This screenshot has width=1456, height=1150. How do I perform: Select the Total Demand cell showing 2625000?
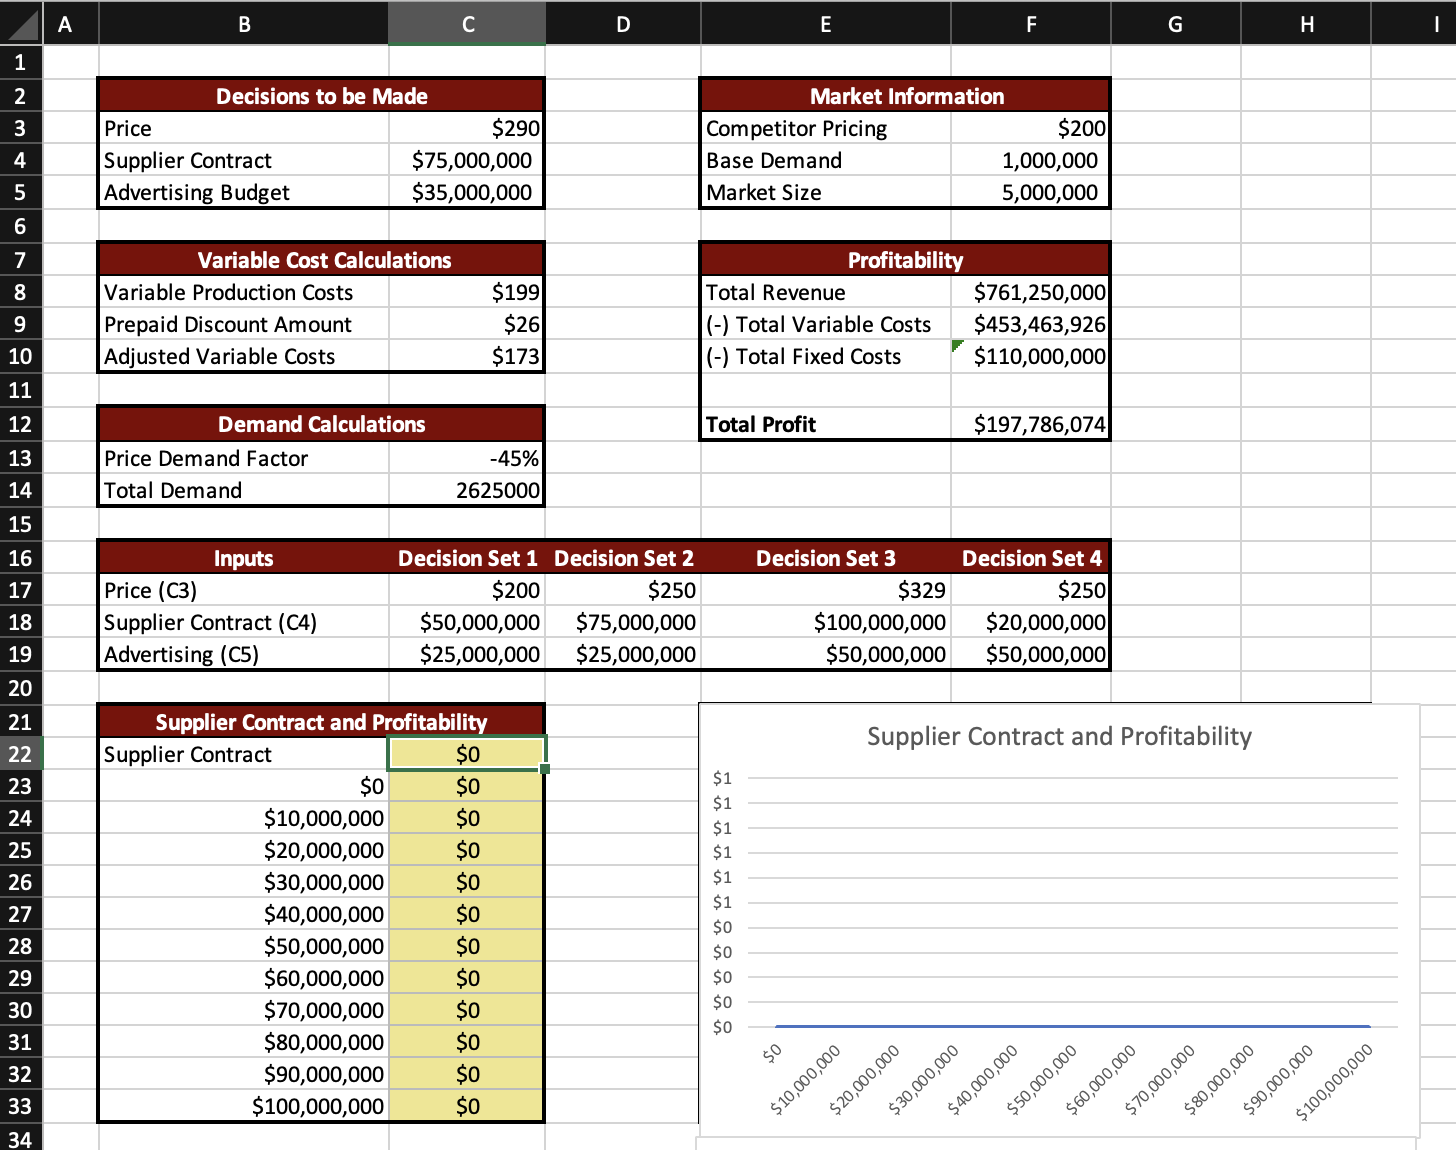(x=466, y=490)
